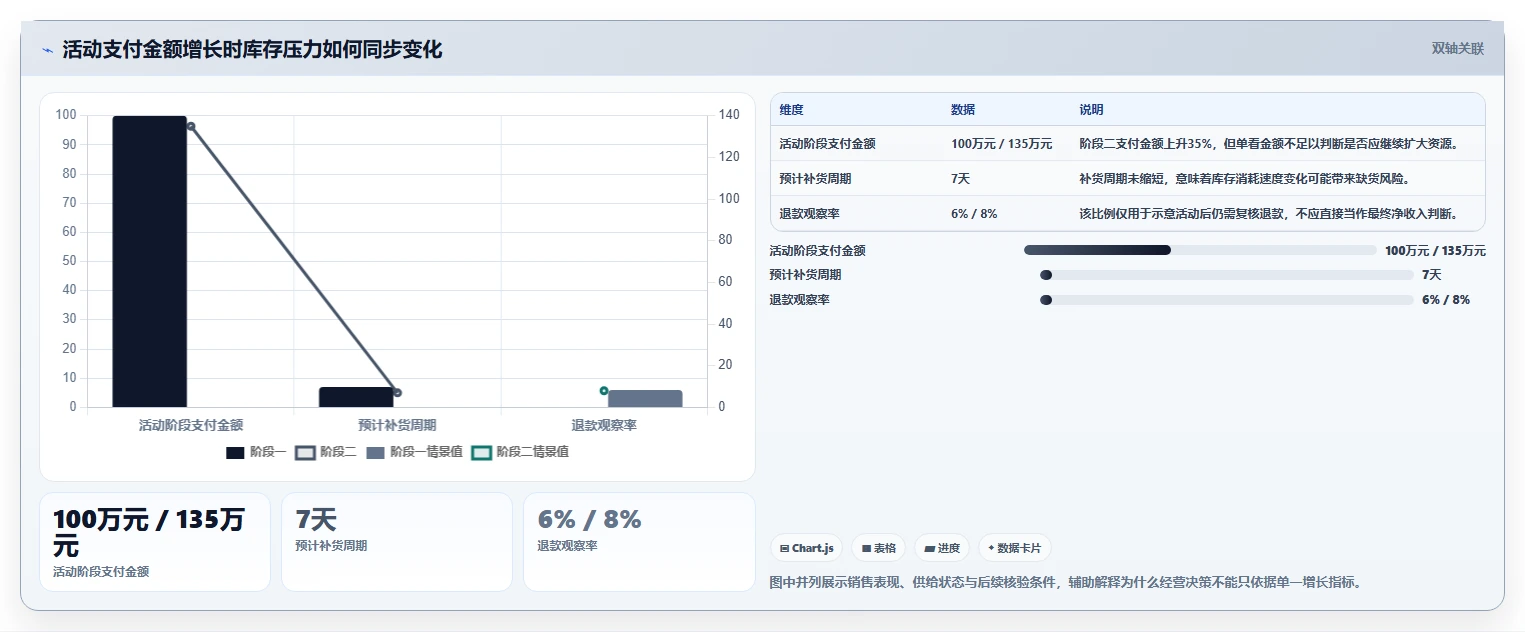Click the Chart.js tag
Screen dimensions: 1525x632
click(x=806, y=548)
